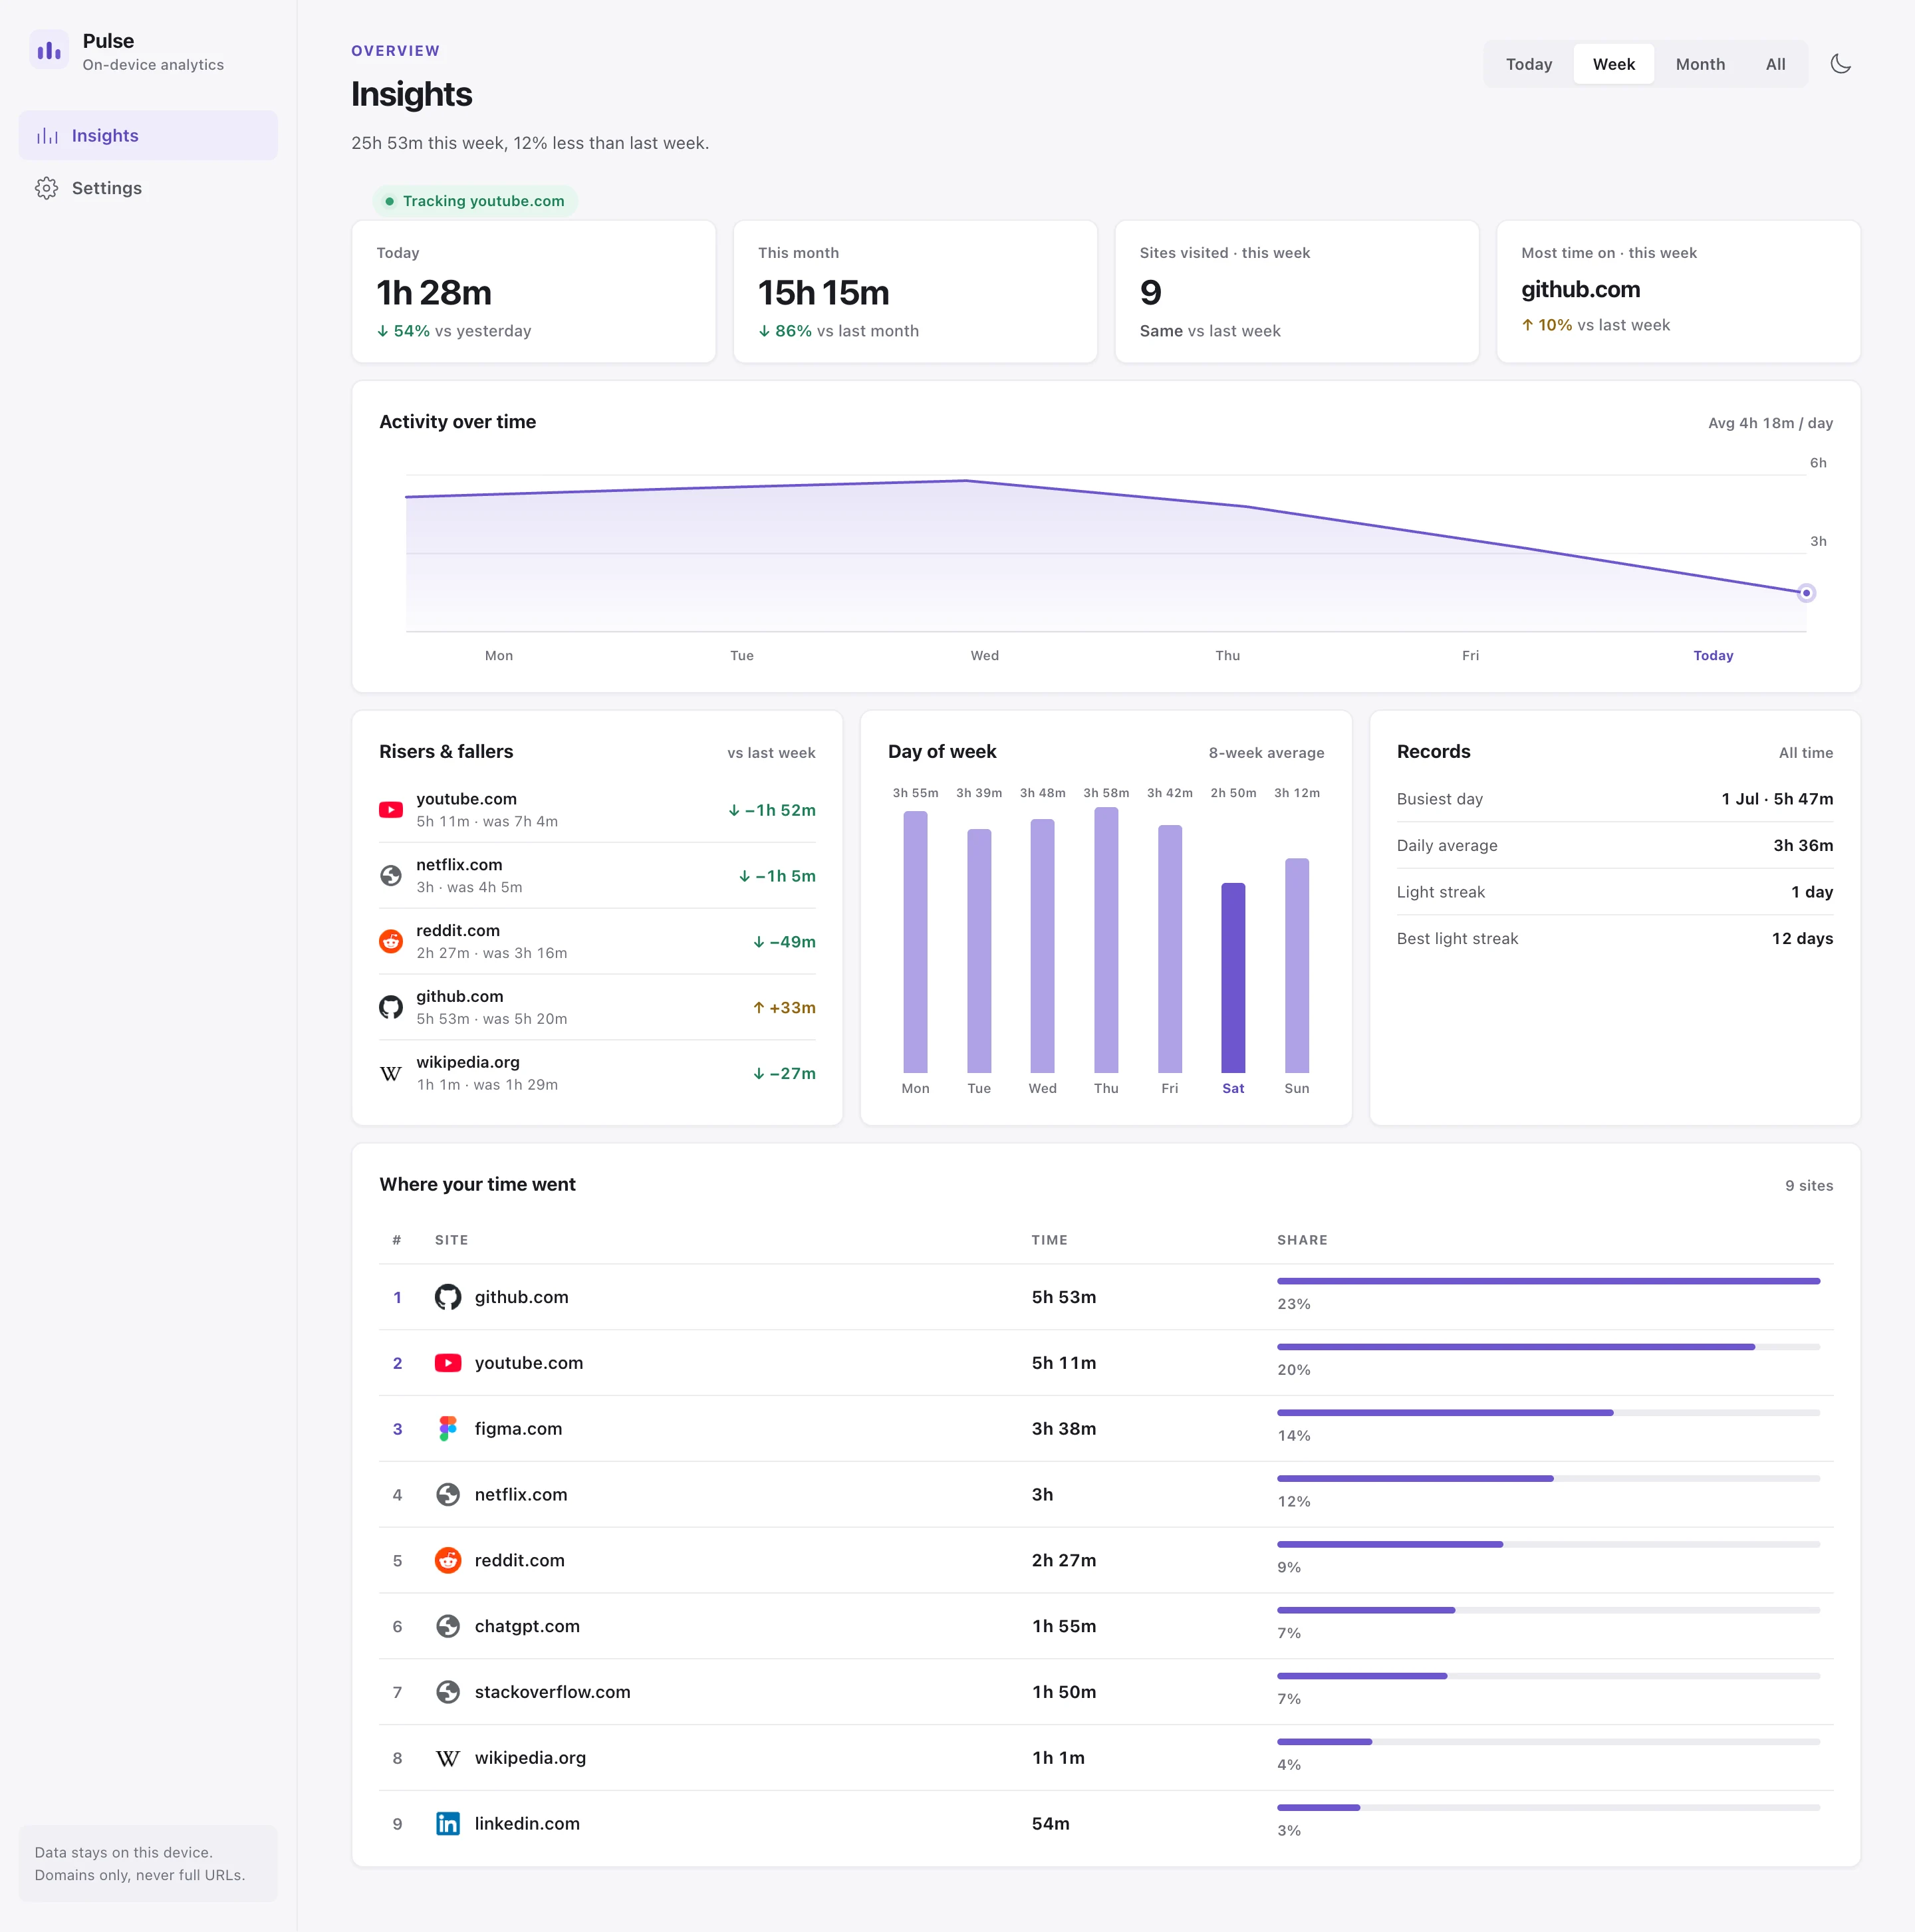This screenshot has height=1932, width=1915.
Task: Click Wikipedia icon in Risers & fallers
Action: click(x=391, y=1073)
